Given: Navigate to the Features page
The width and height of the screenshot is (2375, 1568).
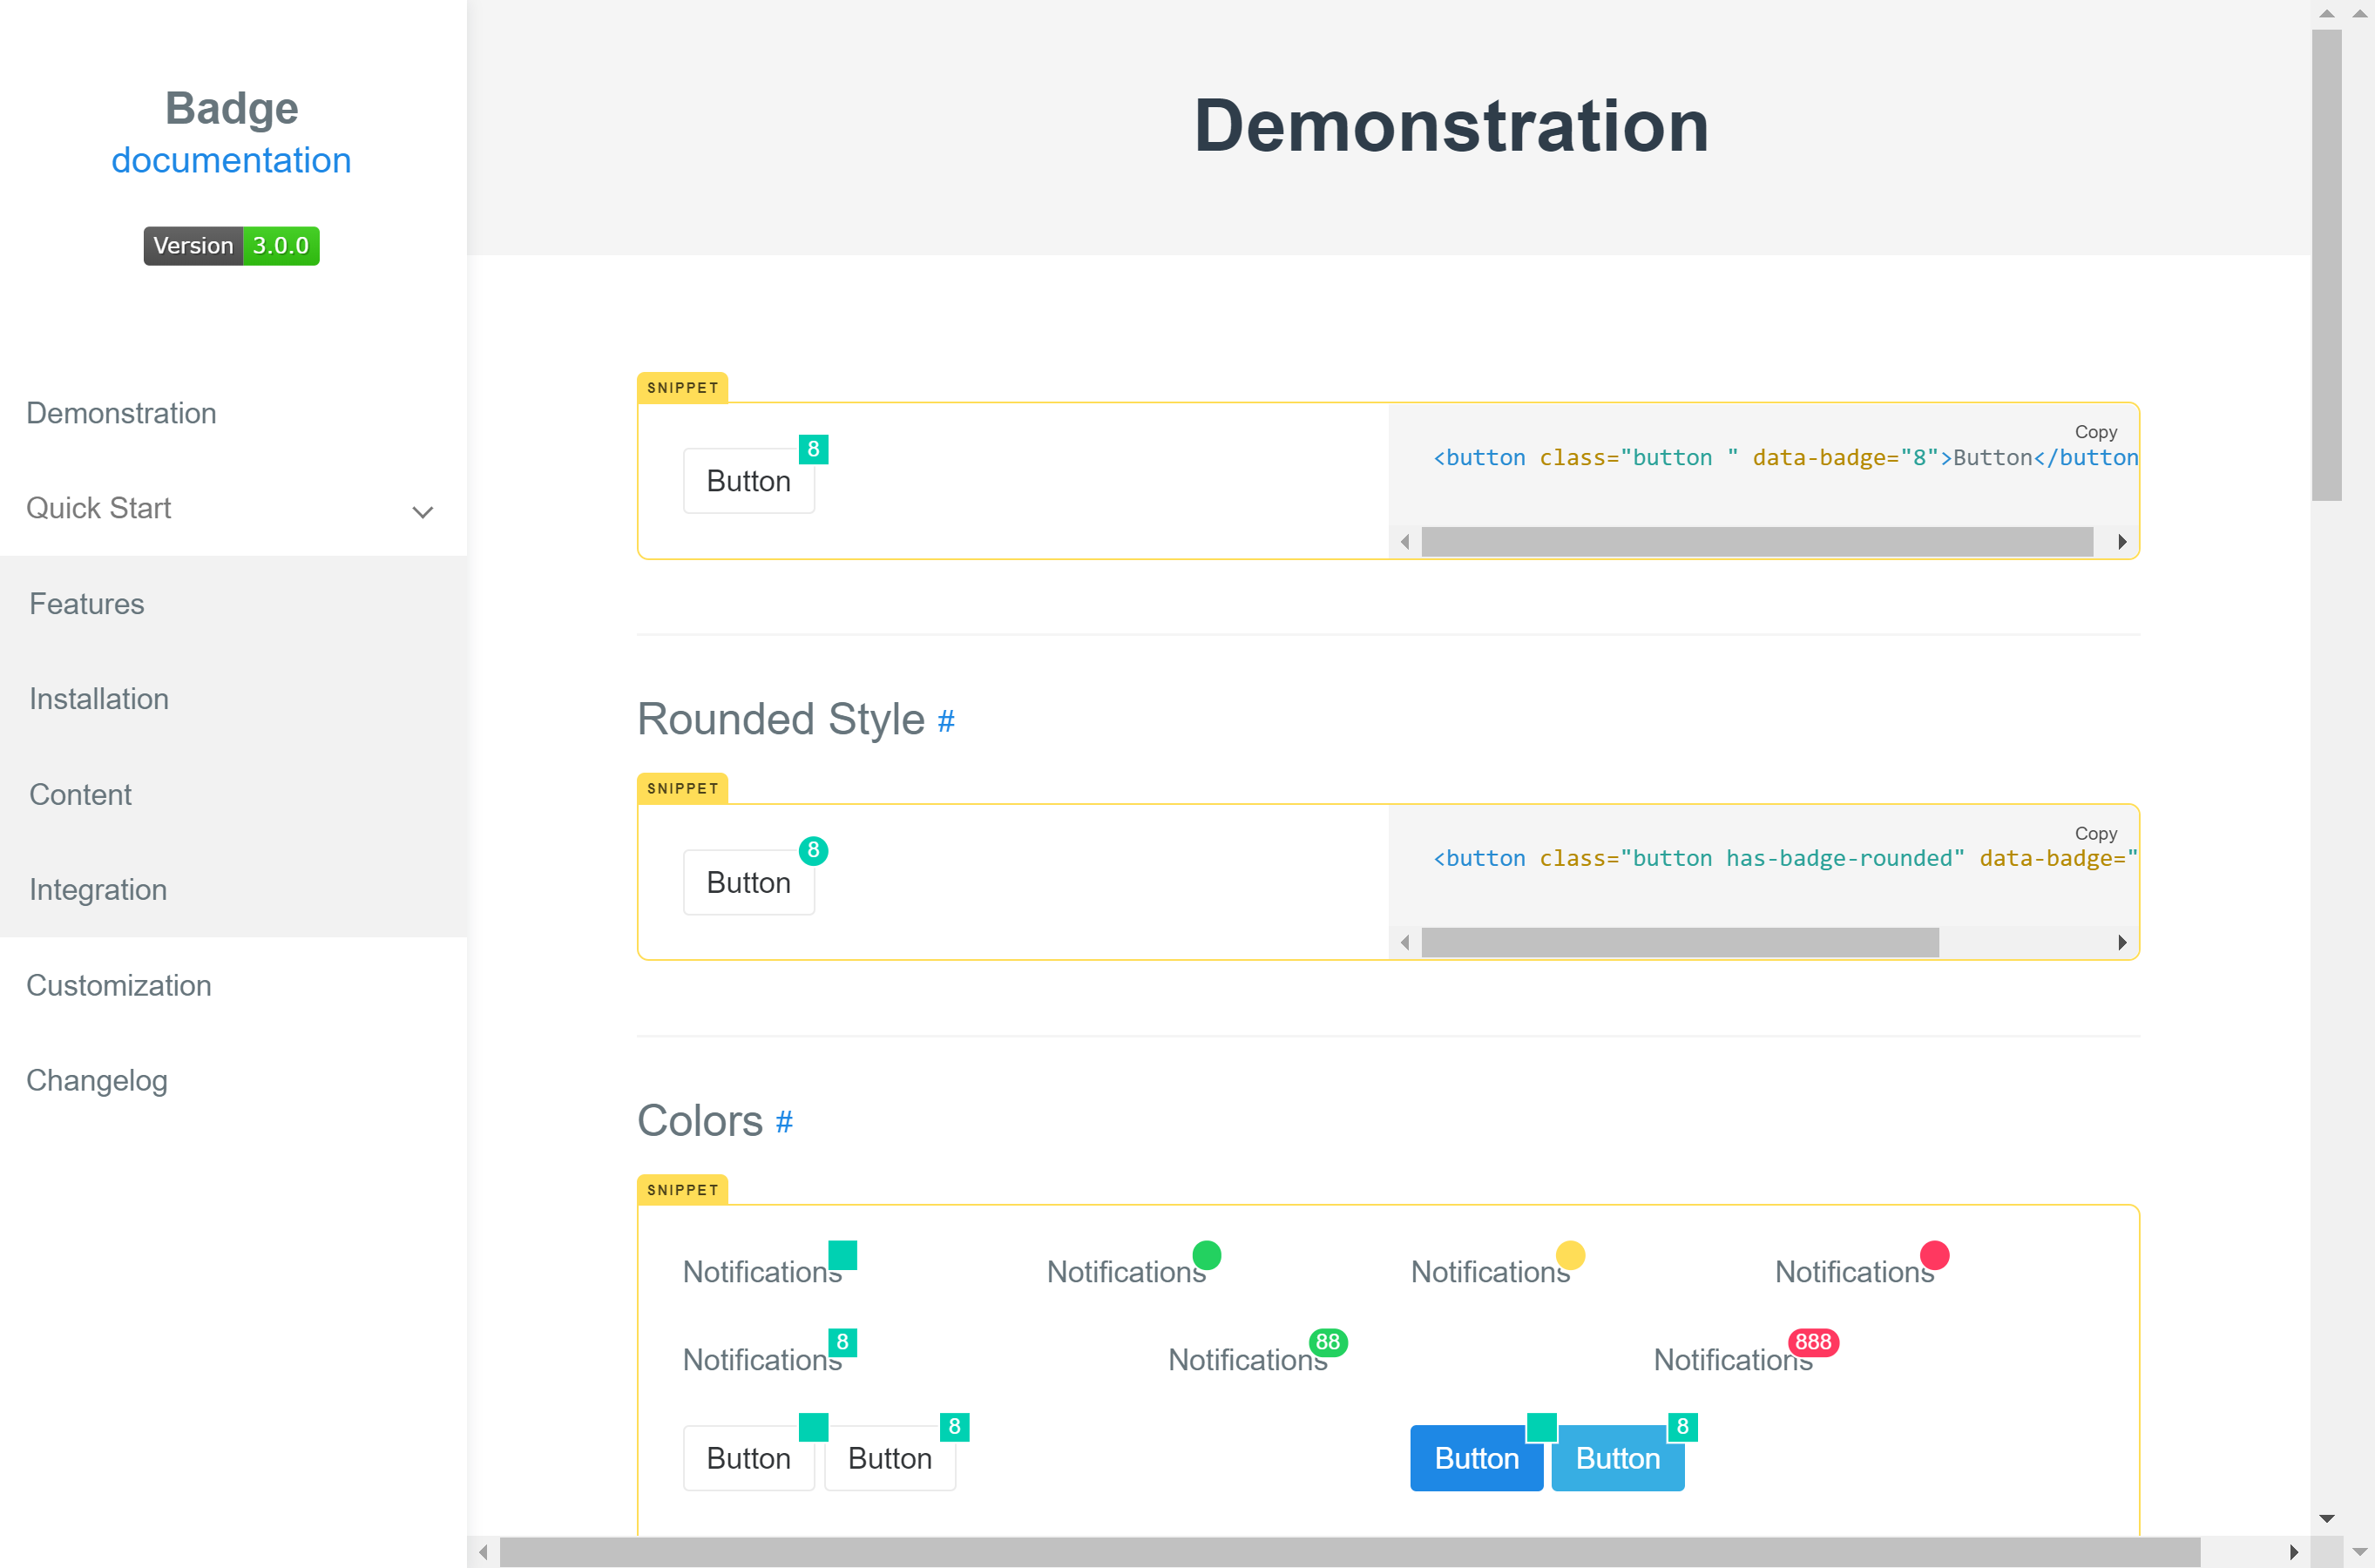Looking at the screenshot, I should (x=86, y=603).
